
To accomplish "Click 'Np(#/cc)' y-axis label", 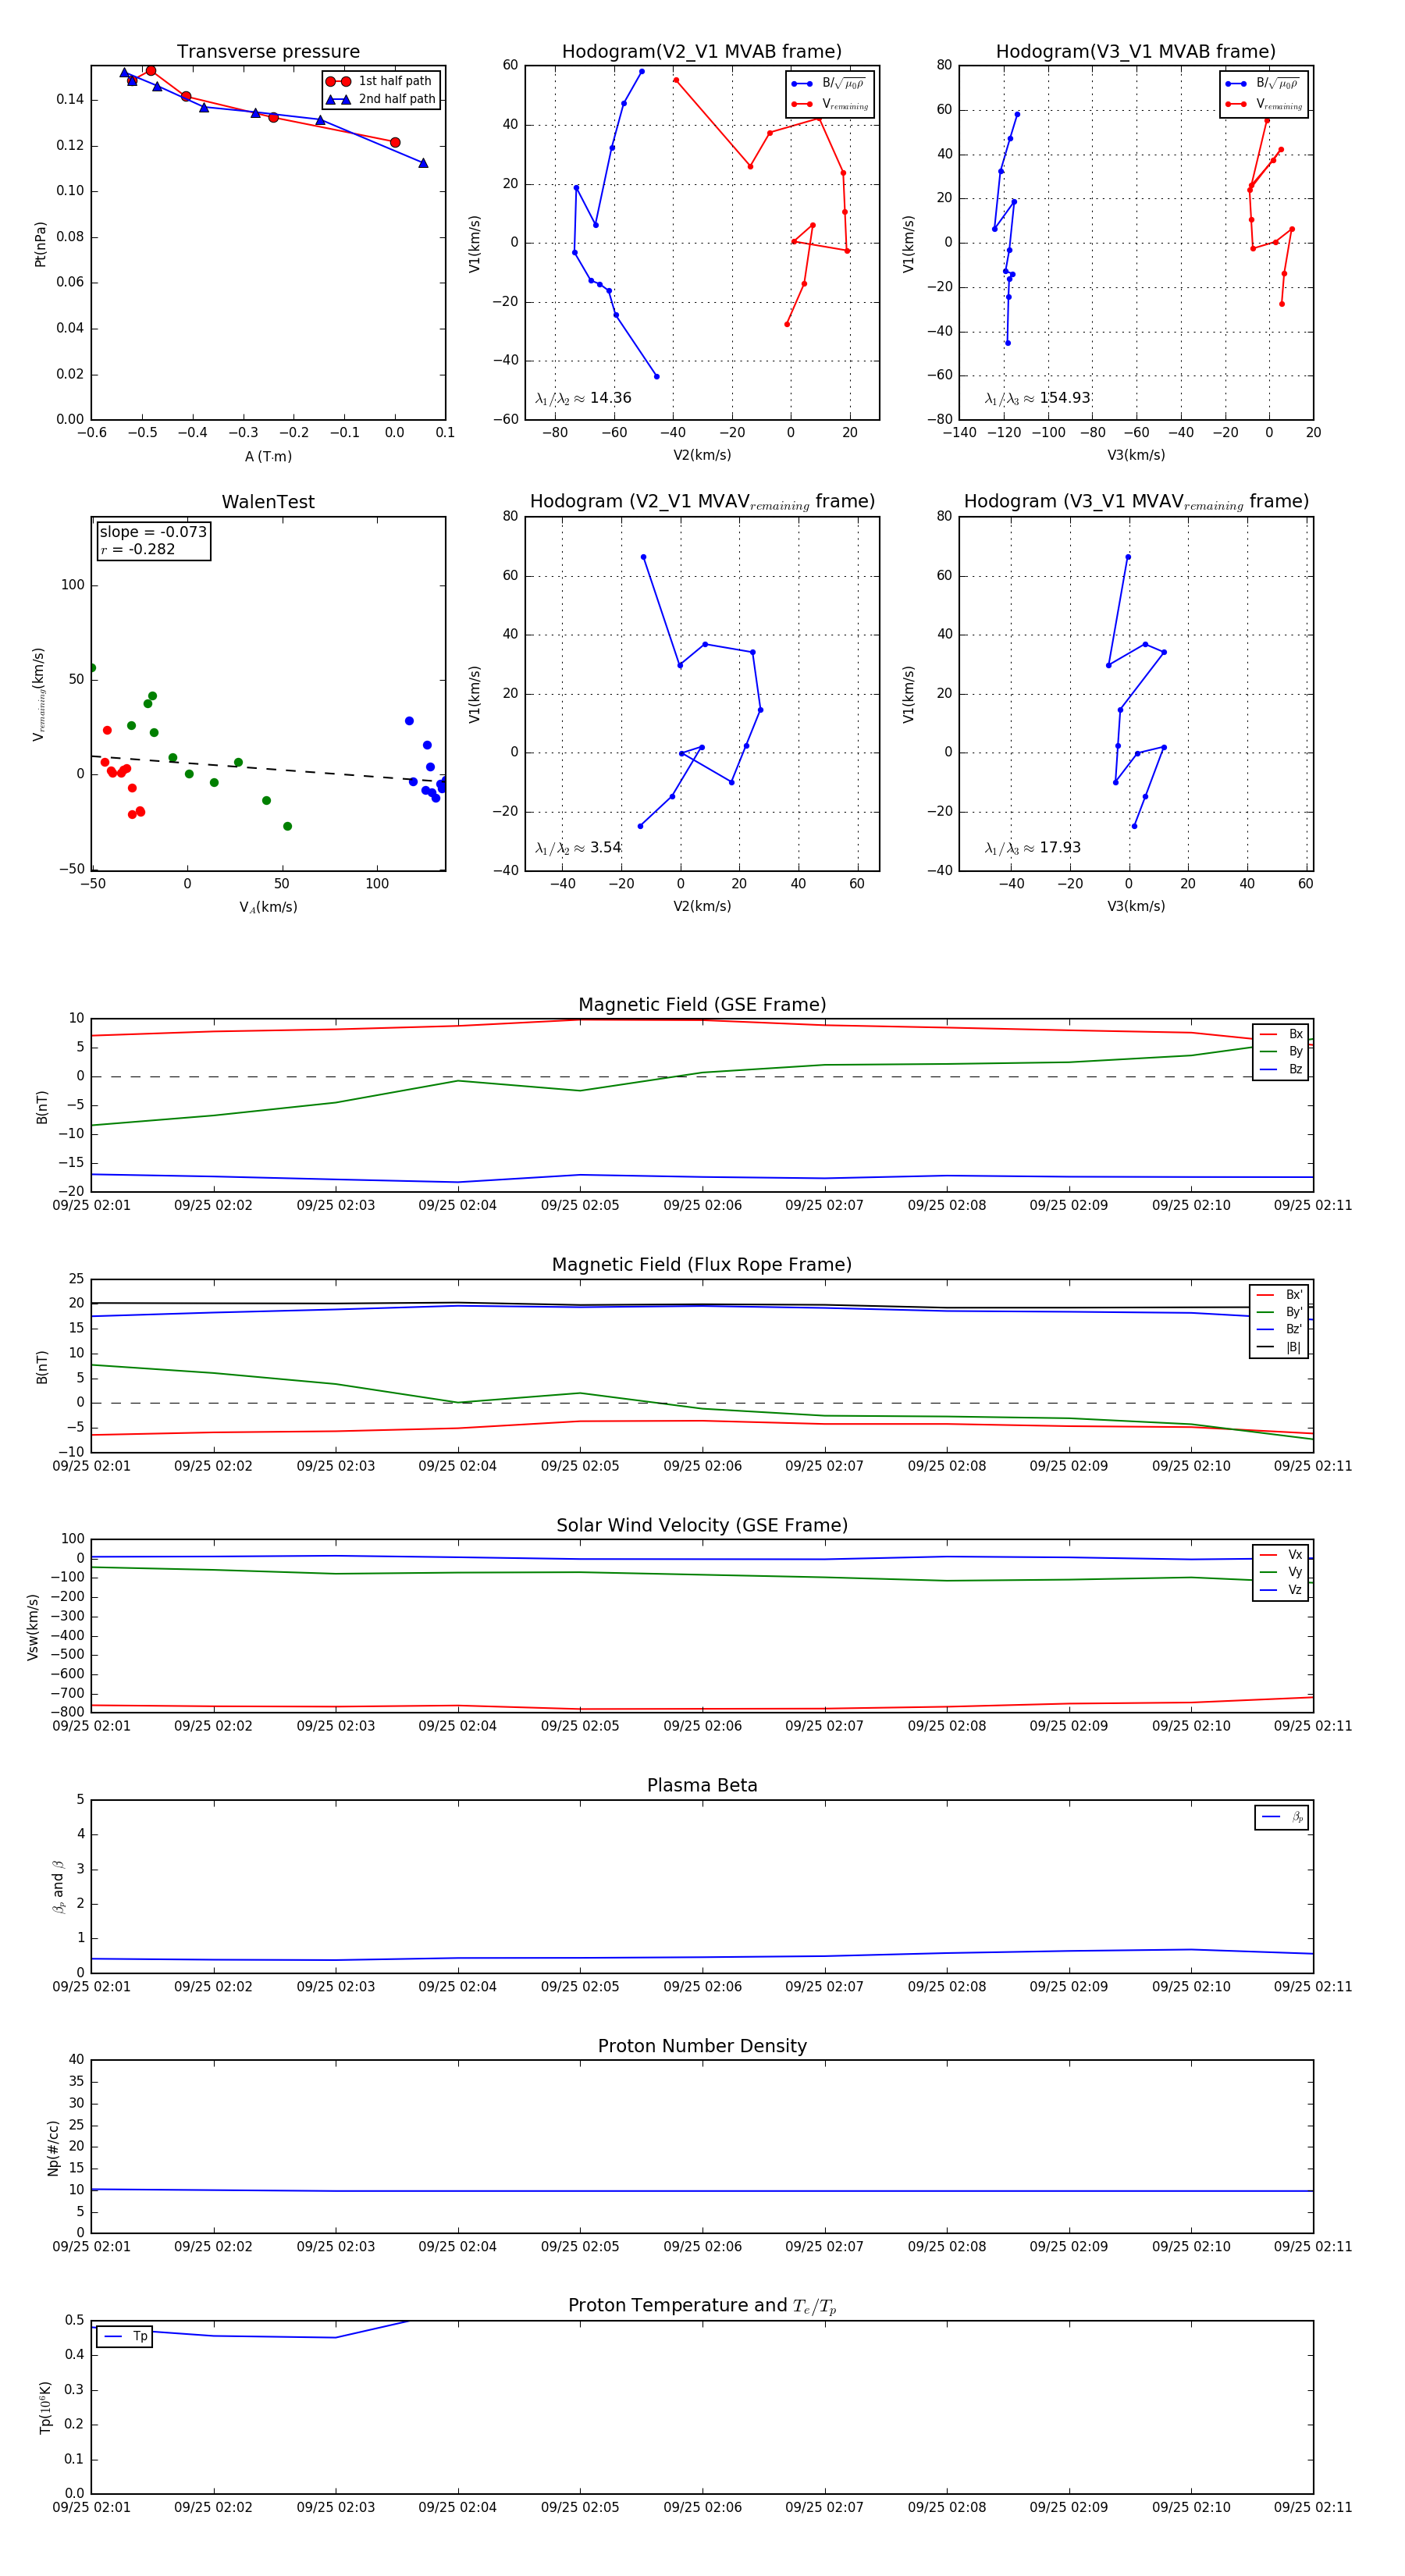I will [x=53, y=2148].
